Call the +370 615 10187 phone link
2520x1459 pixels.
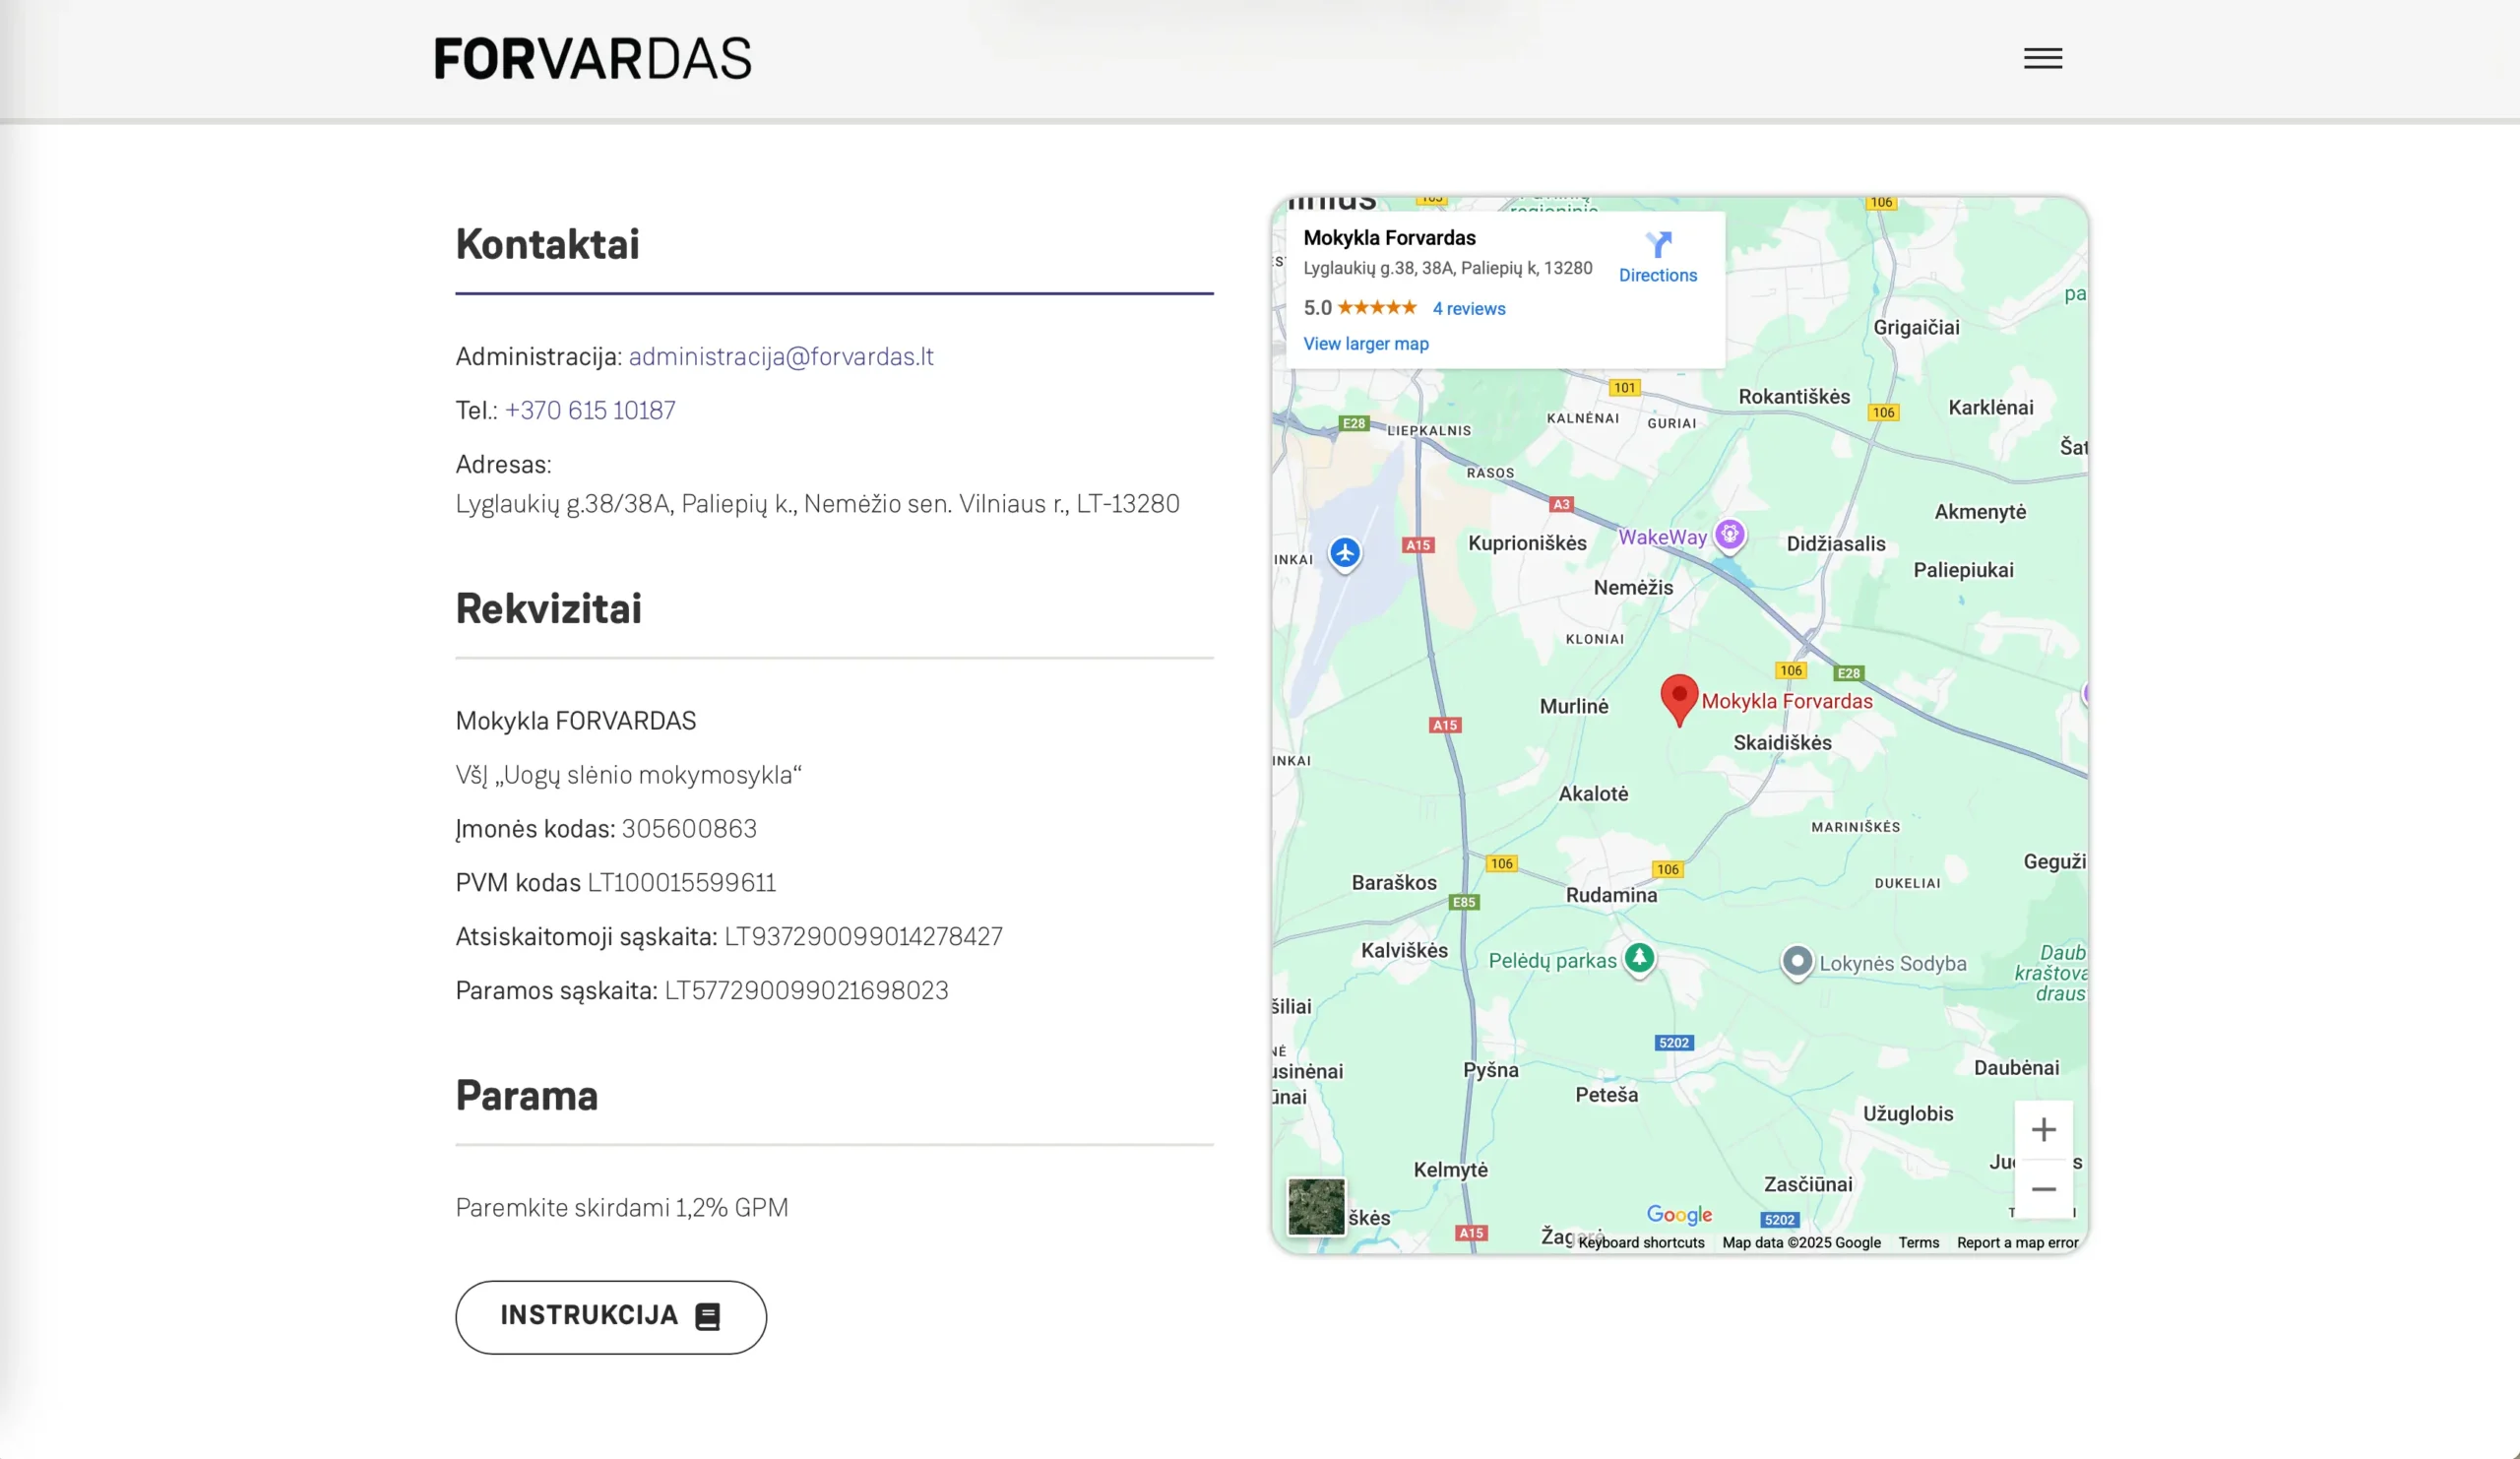[x=590, y=411]
